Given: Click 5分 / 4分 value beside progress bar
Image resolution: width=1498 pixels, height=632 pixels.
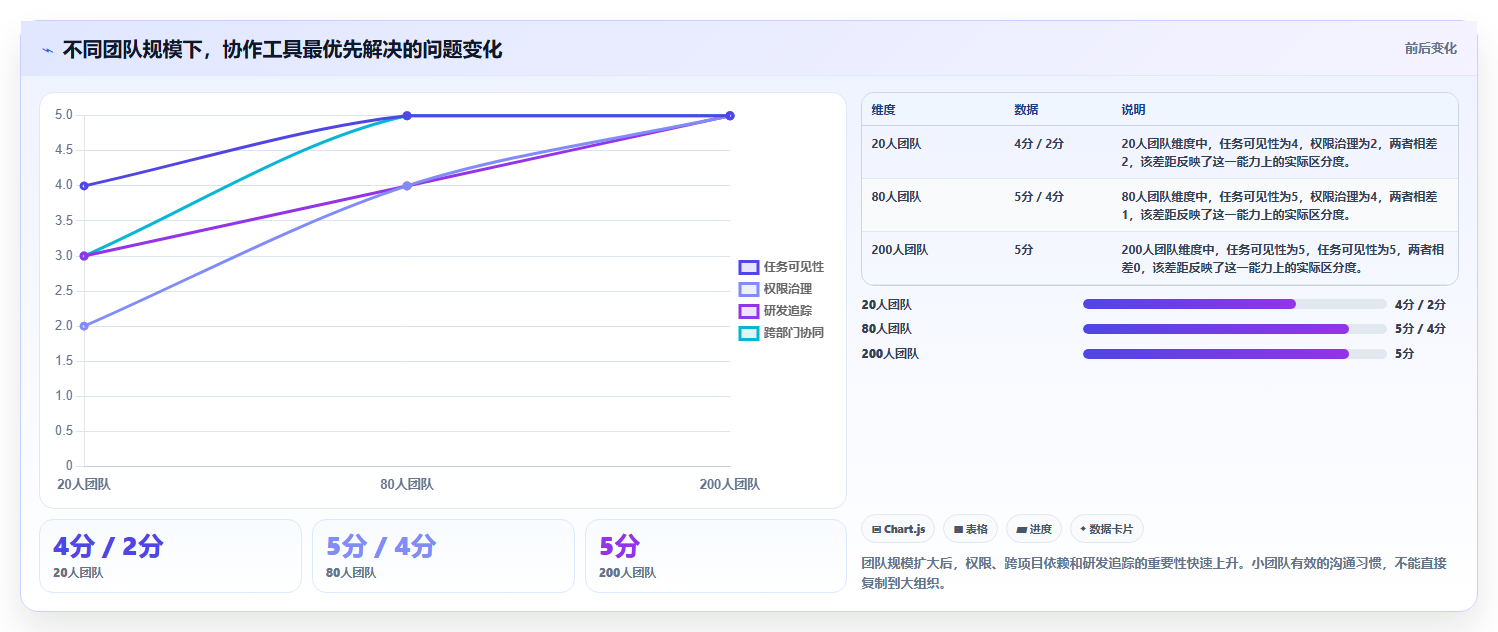Looking at the screenshot, I should tap(1420, 329).
